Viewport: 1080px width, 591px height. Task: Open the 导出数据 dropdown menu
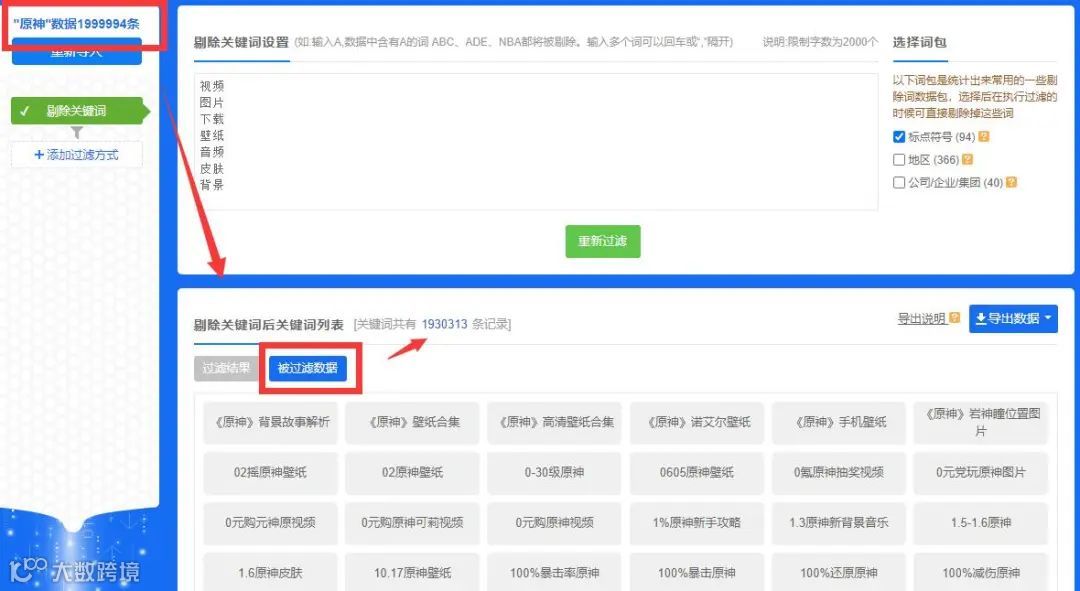(1048, 316)
